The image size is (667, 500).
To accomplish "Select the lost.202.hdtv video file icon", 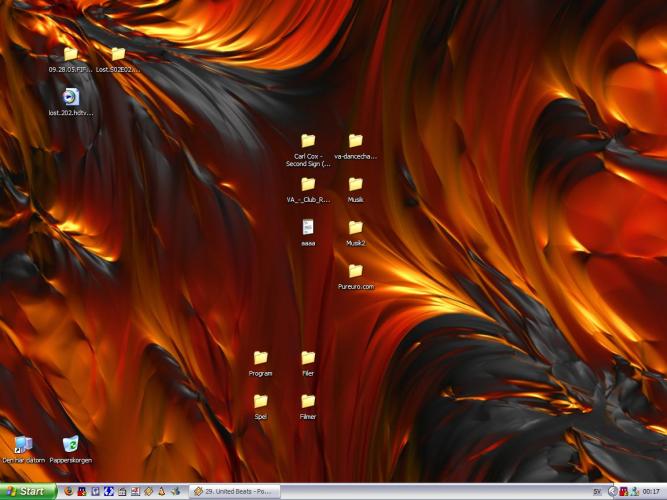I will click(x=70, y=97).
